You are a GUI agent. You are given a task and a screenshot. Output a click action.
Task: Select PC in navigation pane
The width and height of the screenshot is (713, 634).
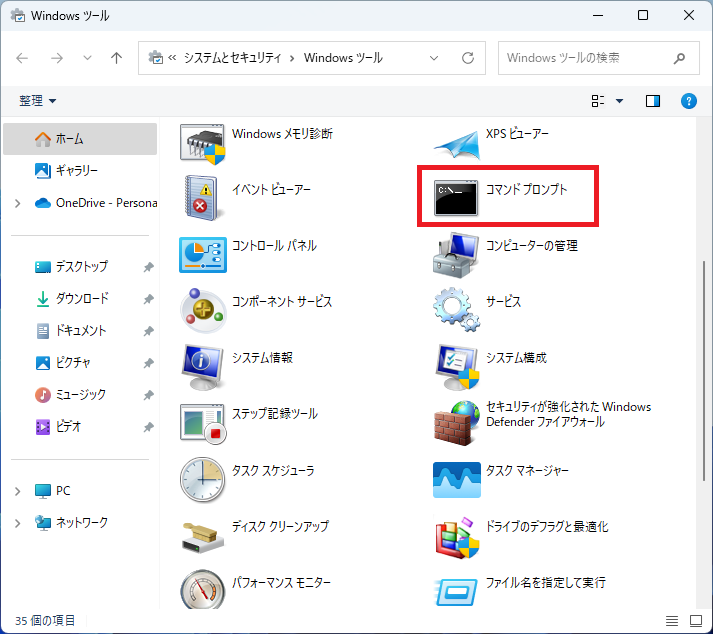(x=52, y=491)
